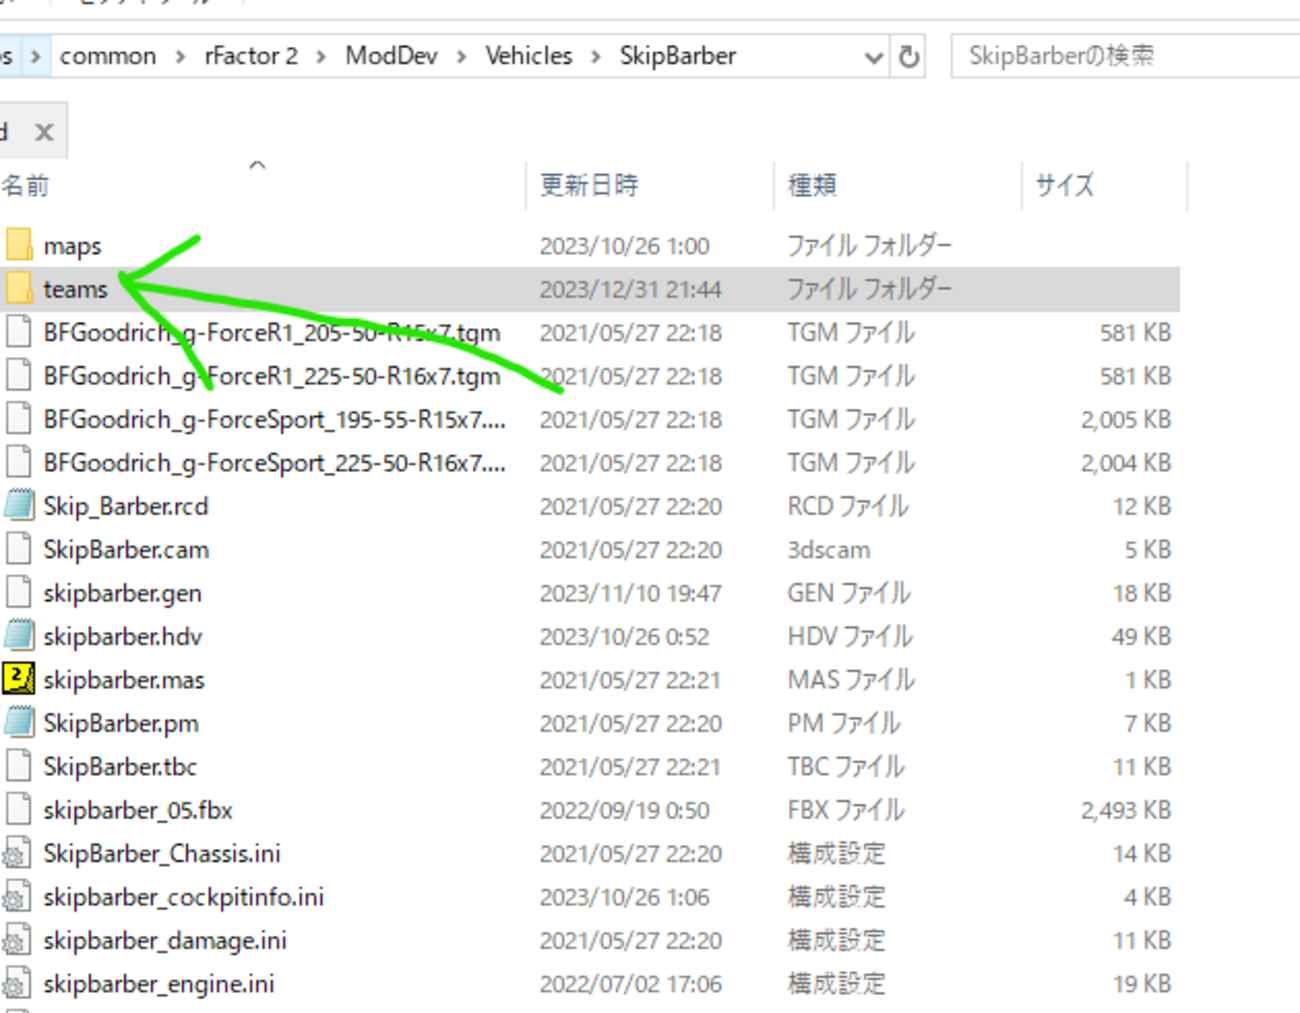This screenshot has width=1300, height=1013.
Task: Select file SkipBarber.cam
Action: pos(126,549)
